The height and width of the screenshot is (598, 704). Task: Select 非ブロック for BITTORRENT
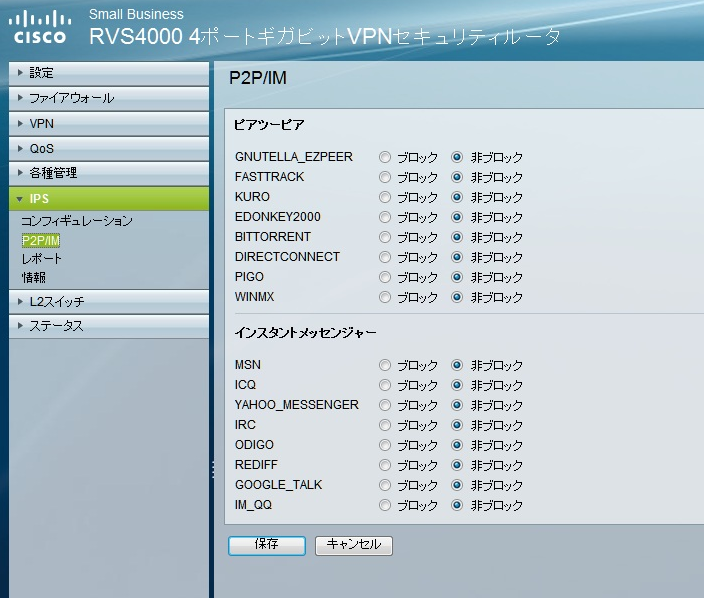tap(457, 237)
